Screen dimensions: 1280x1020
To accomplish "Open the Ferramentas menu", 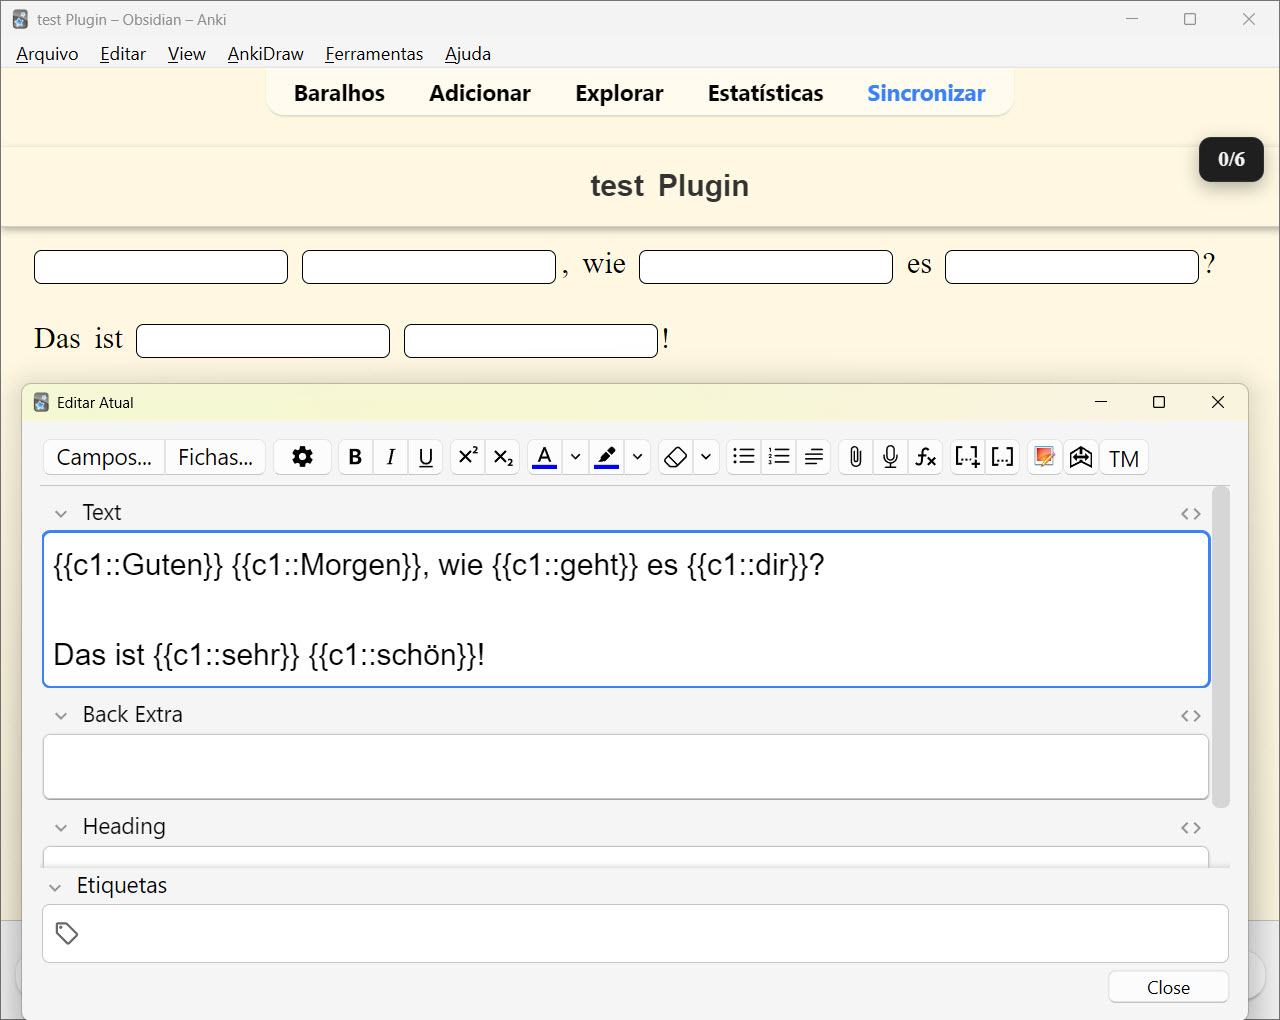I will (x=374, y=54).
